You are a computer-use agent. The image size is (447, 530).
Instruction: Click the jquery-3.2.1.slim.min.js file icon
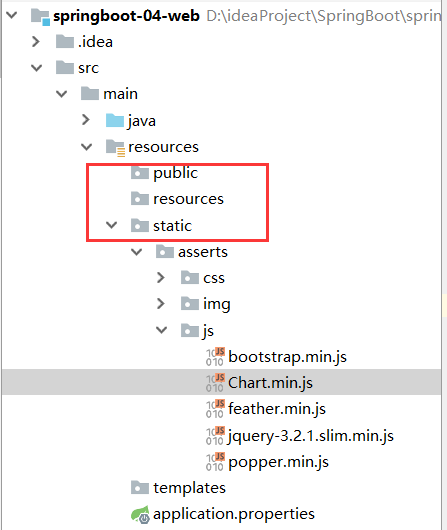[215, 436]
